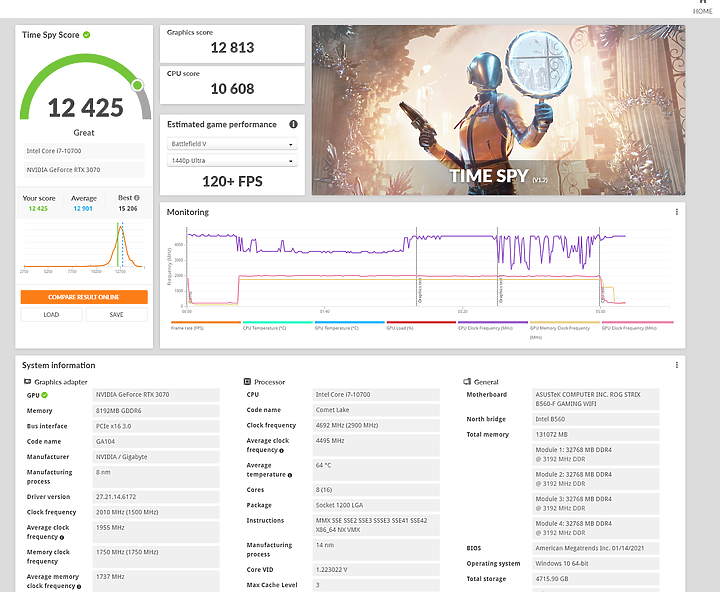The width and height of the screenshot is (720, 592).
Task: Toggle the CPU Clock Frequency legend series
Action: pos(493,325)
